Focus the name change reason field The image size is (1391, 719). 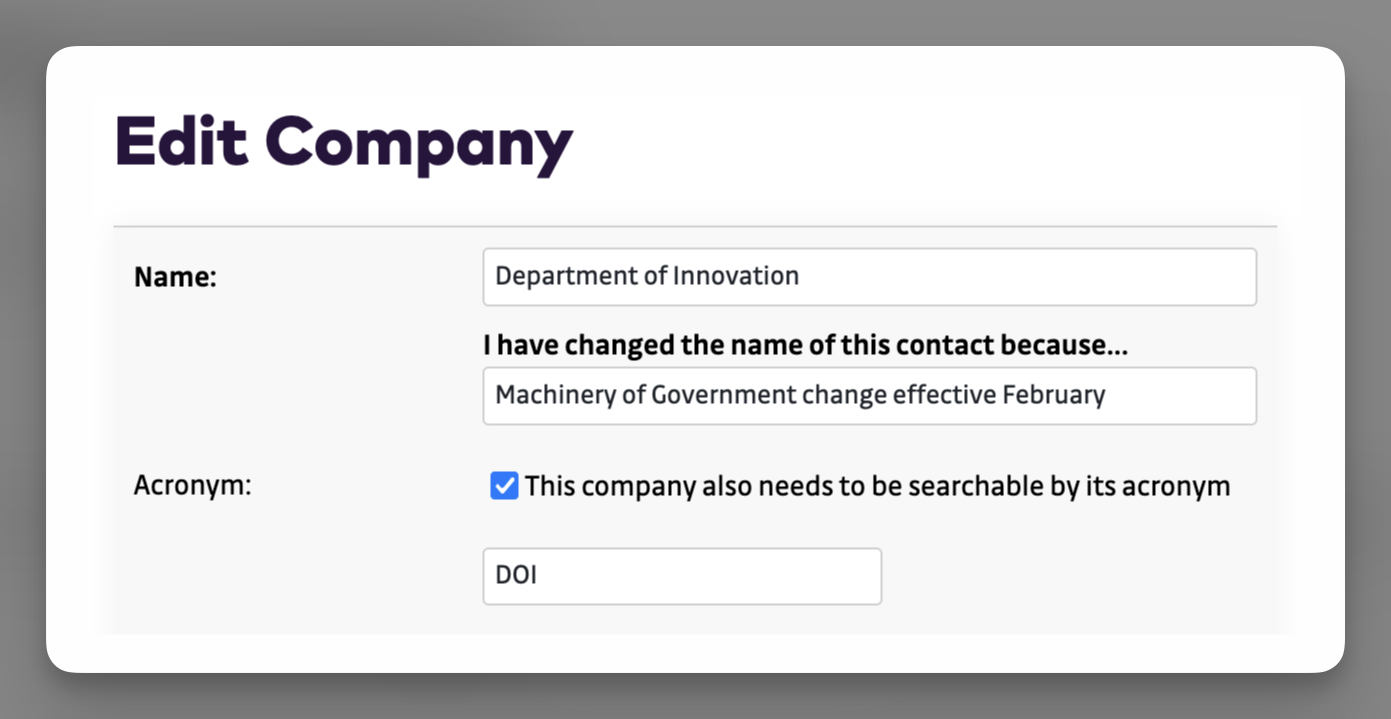point(868,396)
